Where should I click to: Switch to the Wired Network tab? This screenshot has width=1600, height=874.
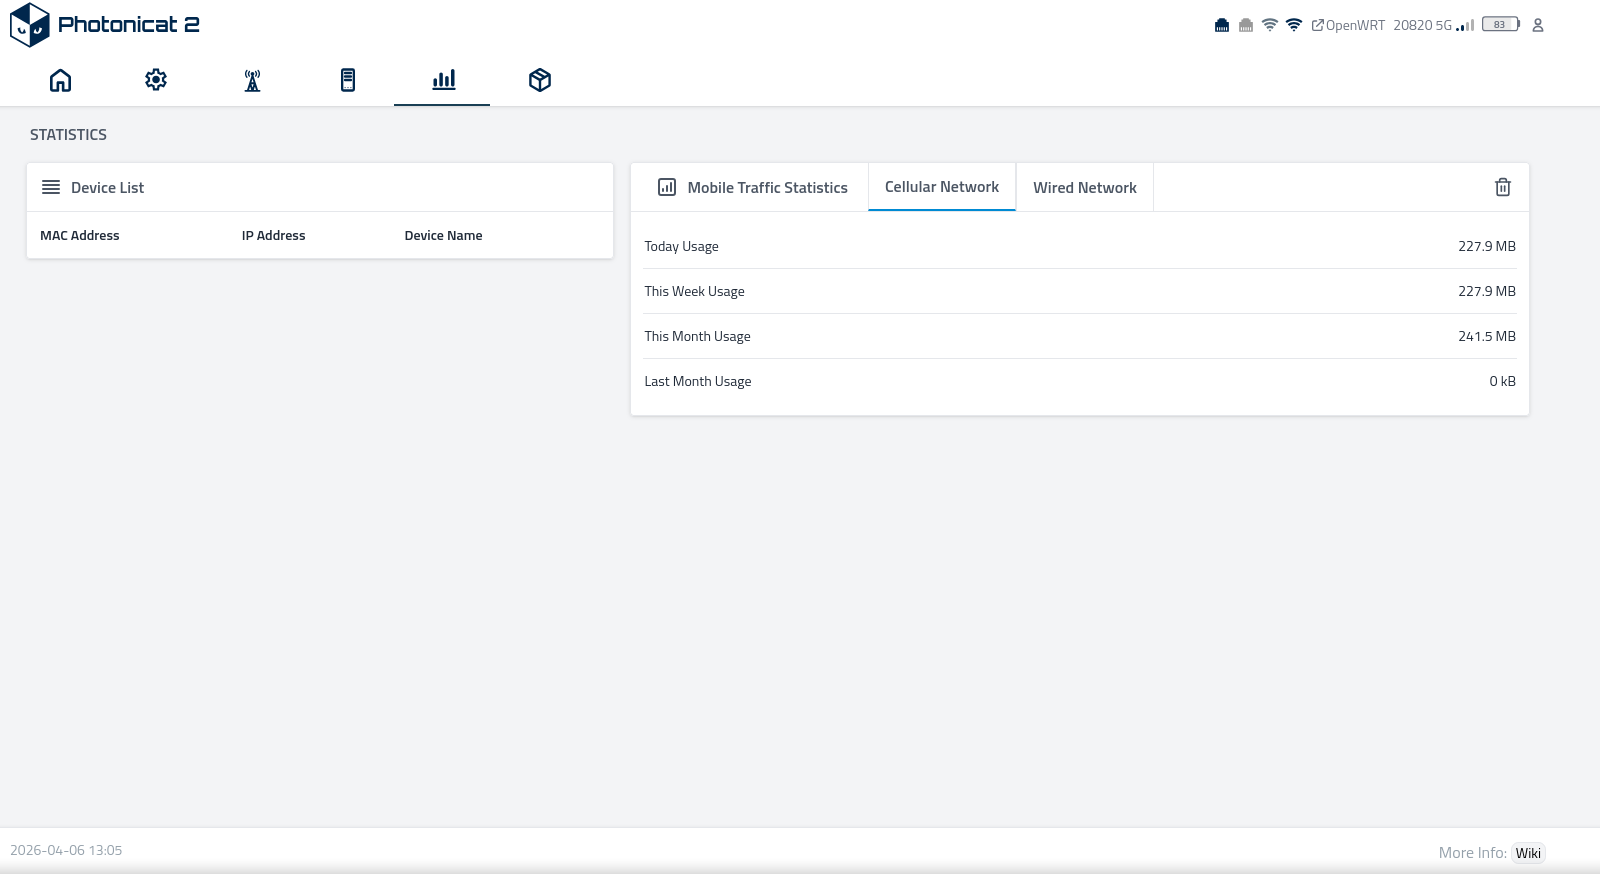click(x=1084, y=187)
